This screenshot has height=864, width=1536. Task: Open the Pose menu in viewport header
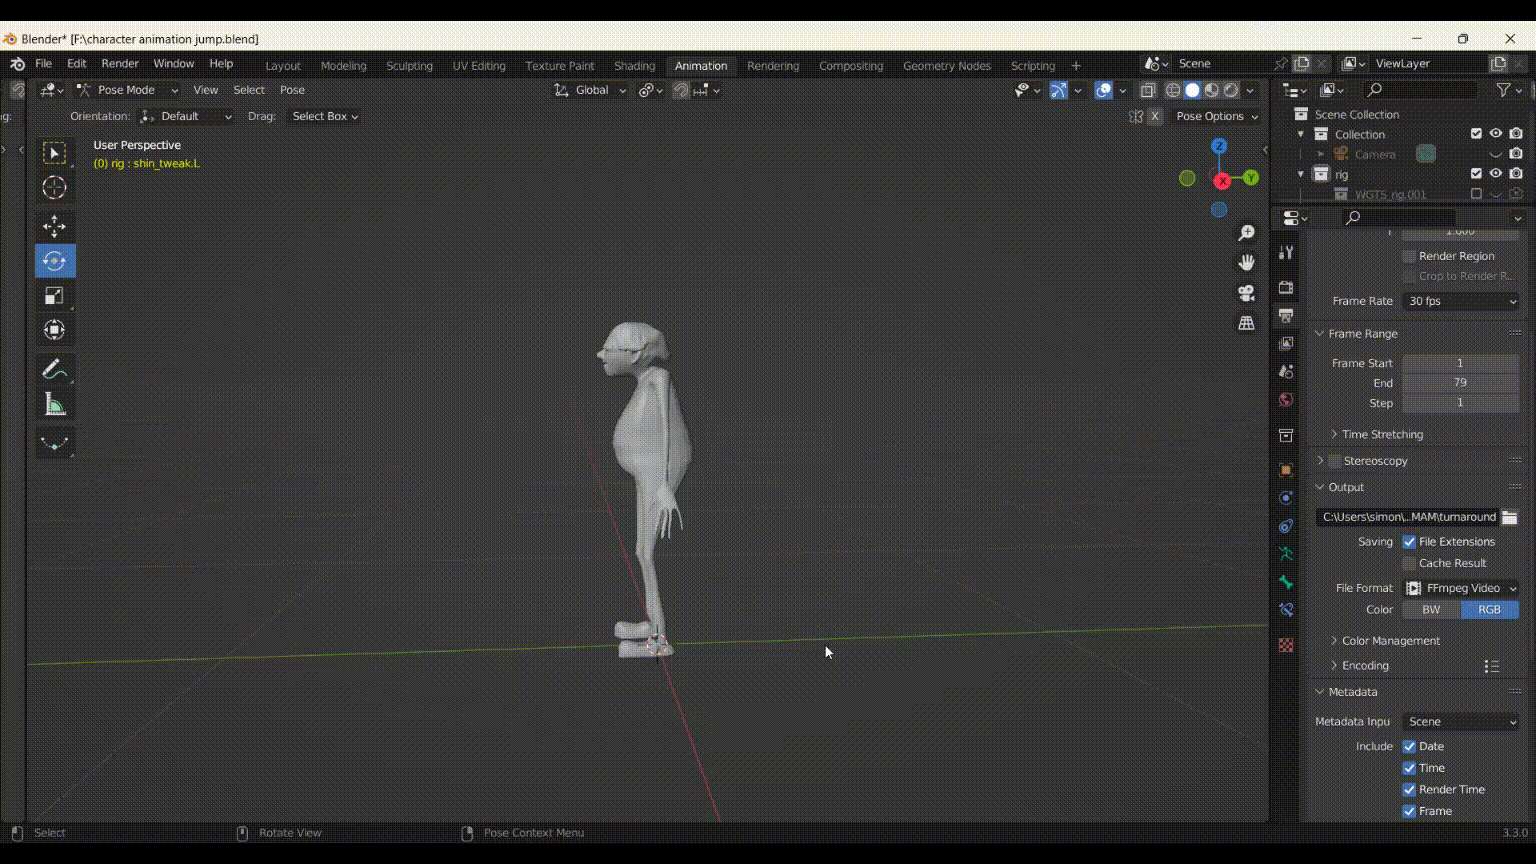[x=292, y=90]
